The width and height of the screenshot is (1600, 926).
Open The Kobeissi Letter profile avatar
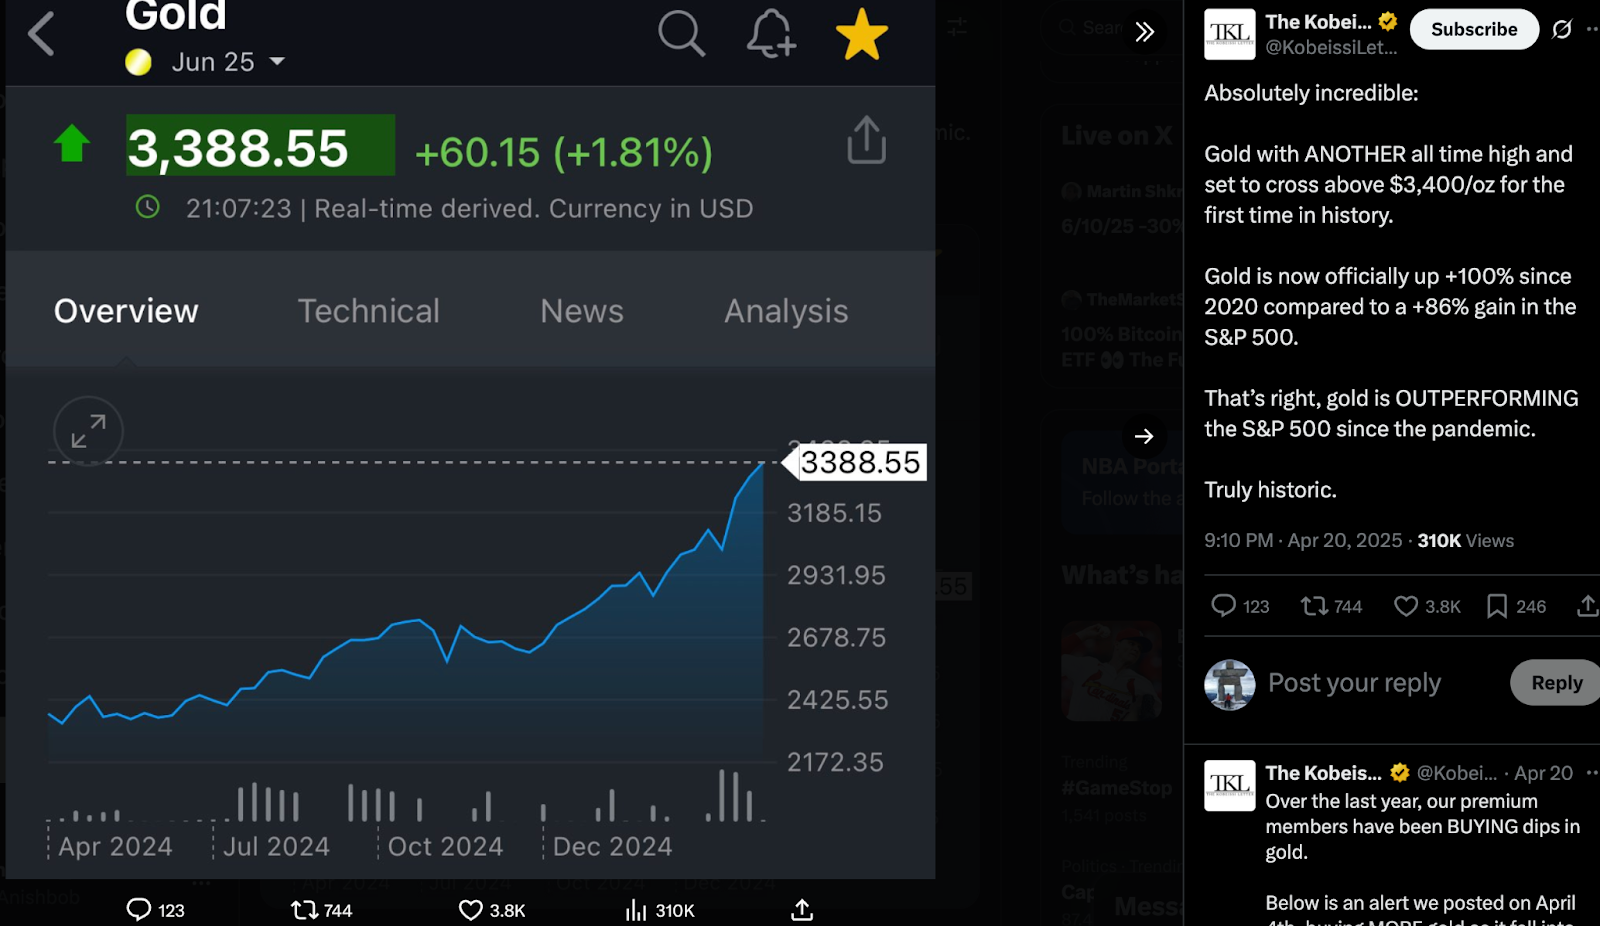click(x=1230, y=34)
